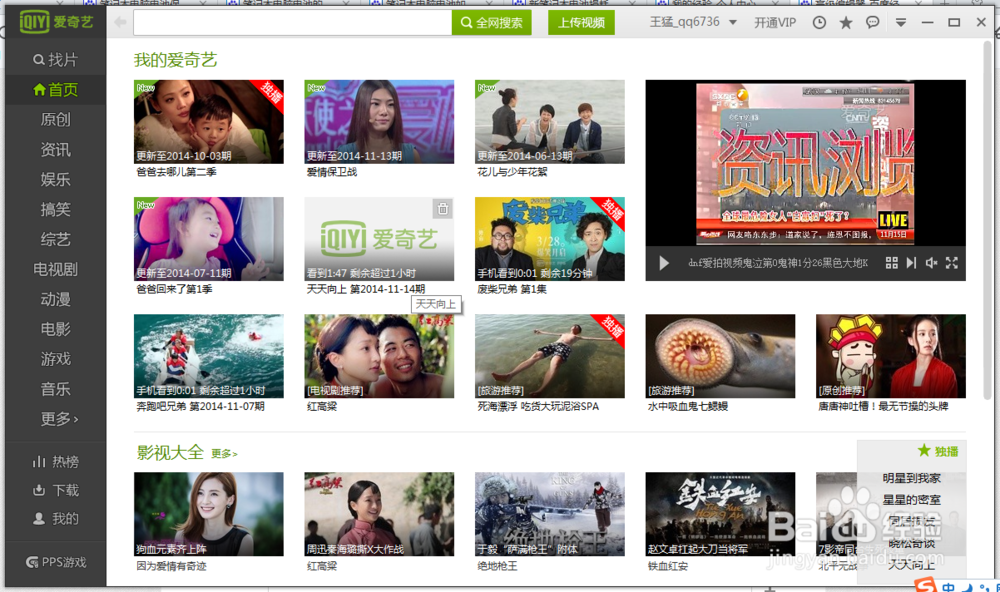Select 首页 in the sidebar
This screenshot has height=592, width=1000.
(55, 89)
